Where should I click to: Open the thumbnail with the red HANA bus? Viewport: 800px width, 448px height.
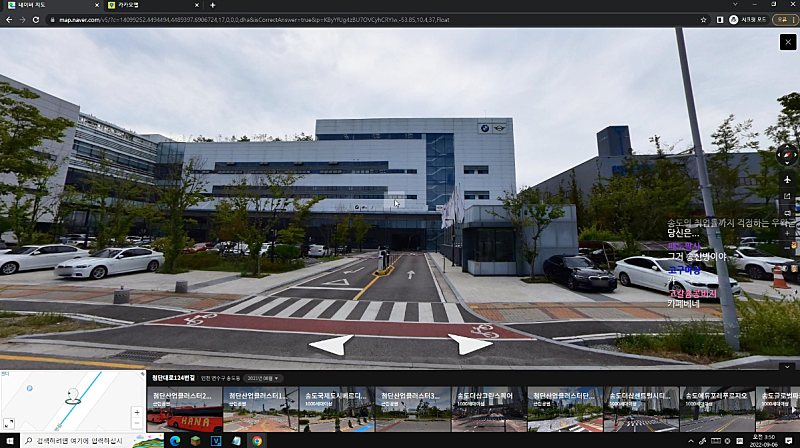click(x=185, y=409)
